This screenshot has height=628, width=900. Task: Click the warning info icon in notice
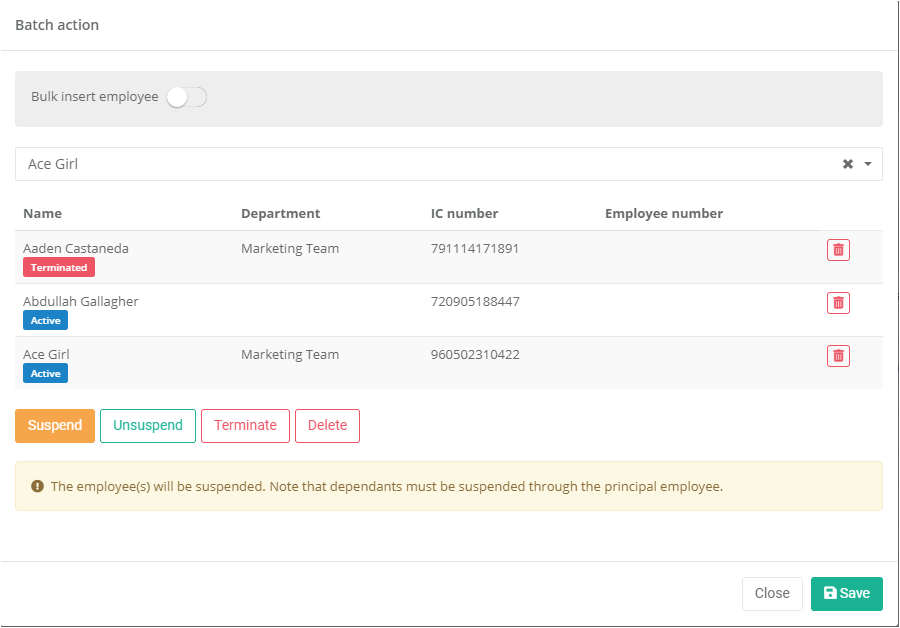tap(38, 487)
